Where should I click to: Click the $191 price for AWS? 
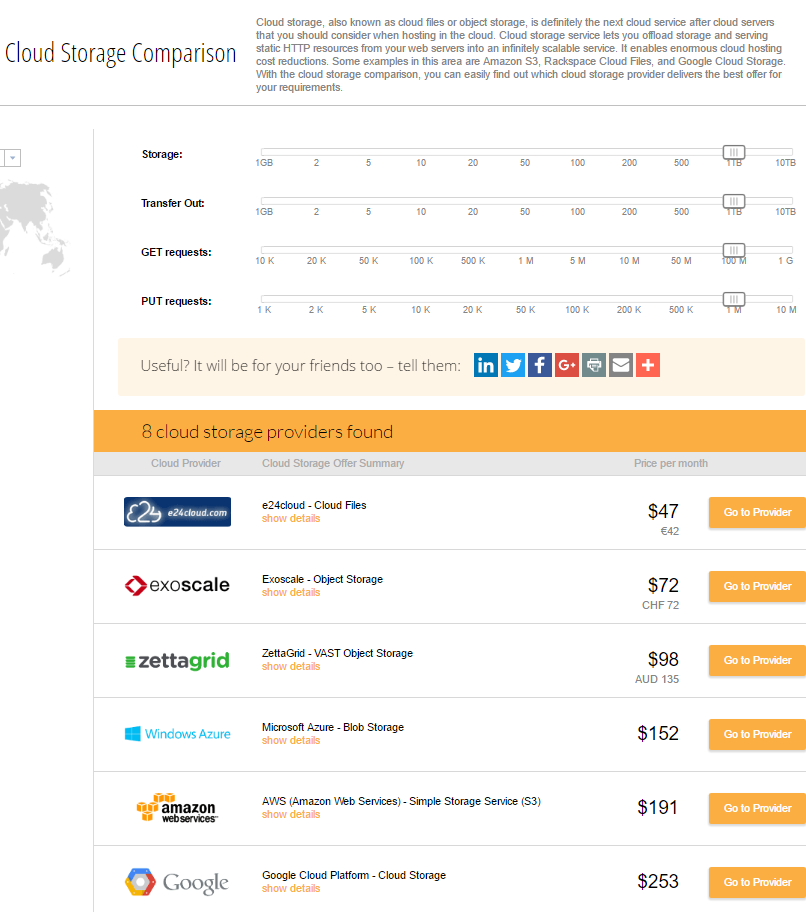tap(658, 807)
